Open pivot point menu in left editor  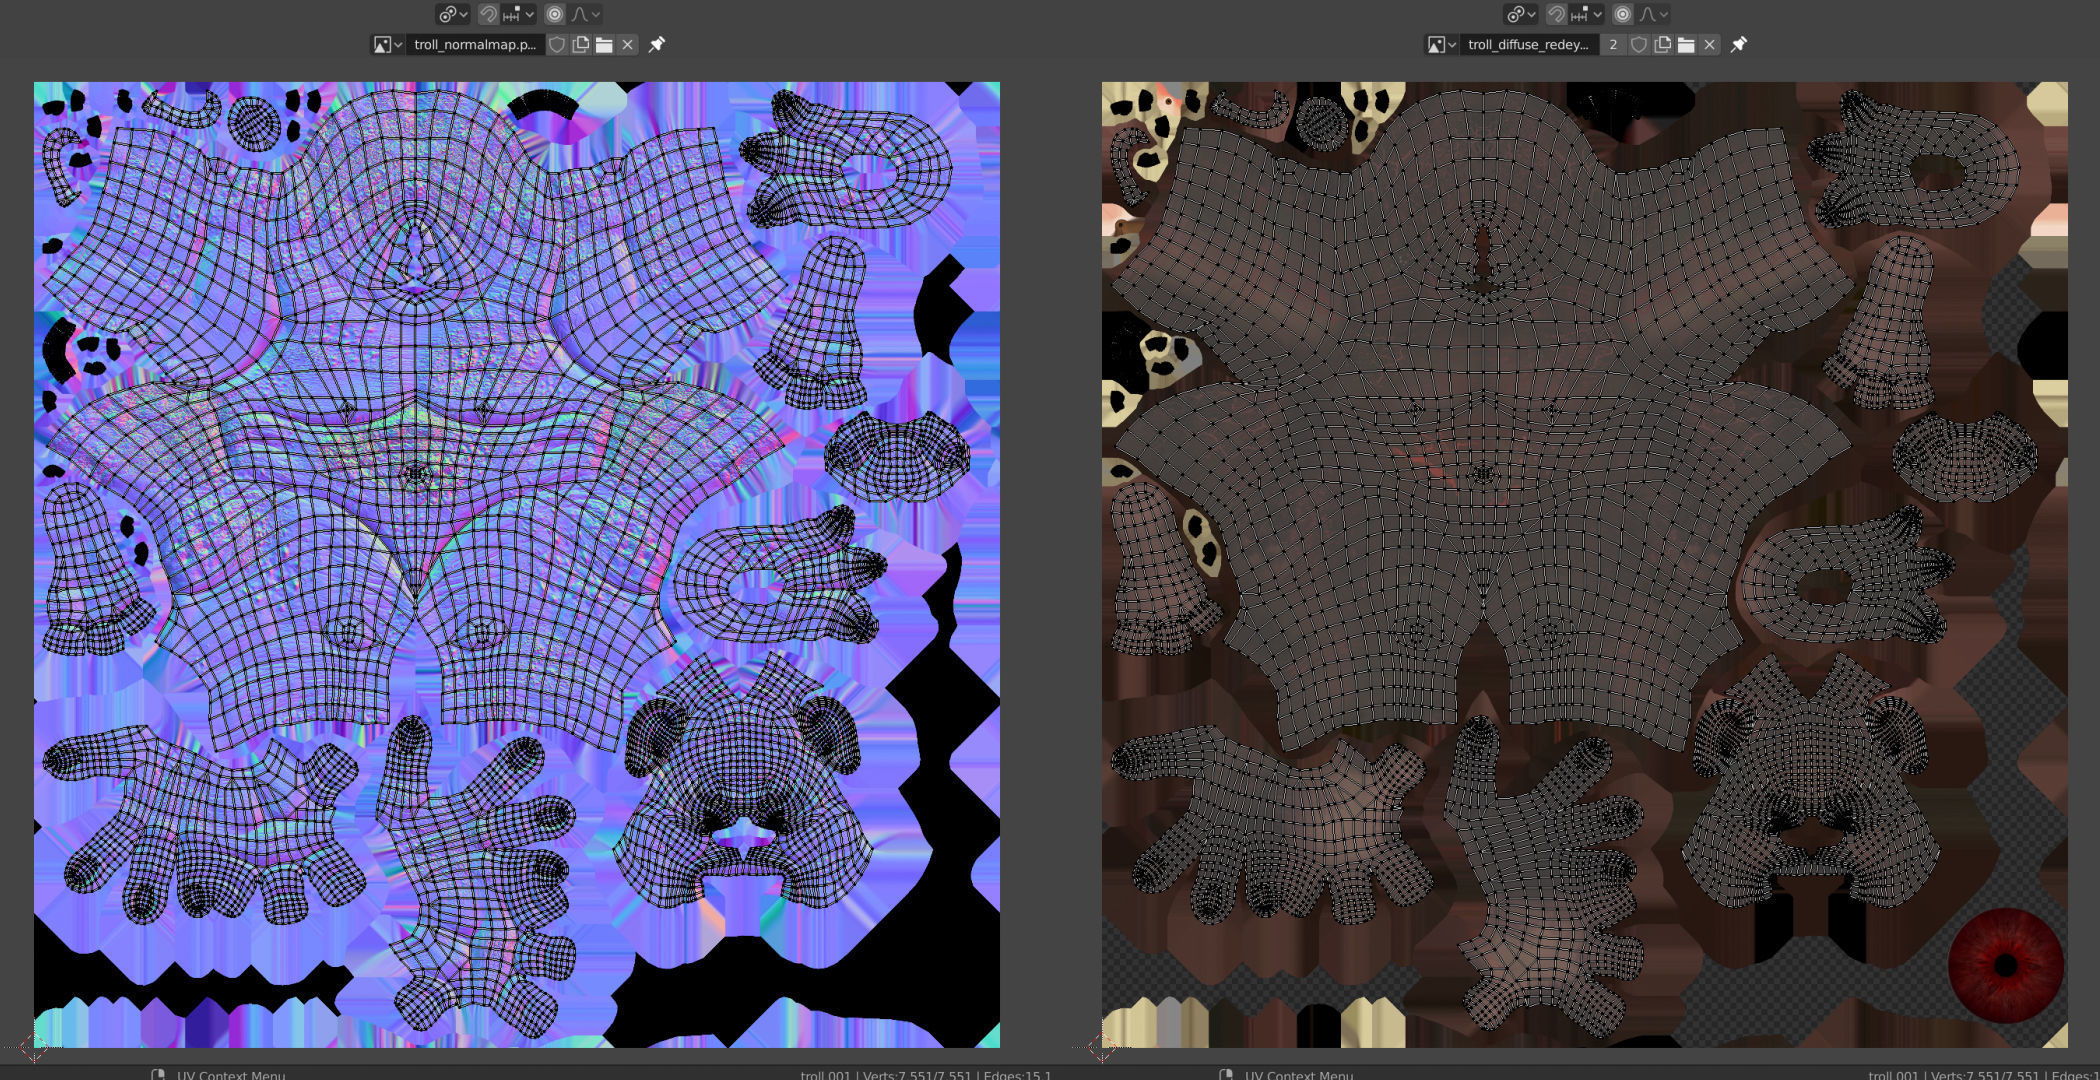click(x=453, y=14)
